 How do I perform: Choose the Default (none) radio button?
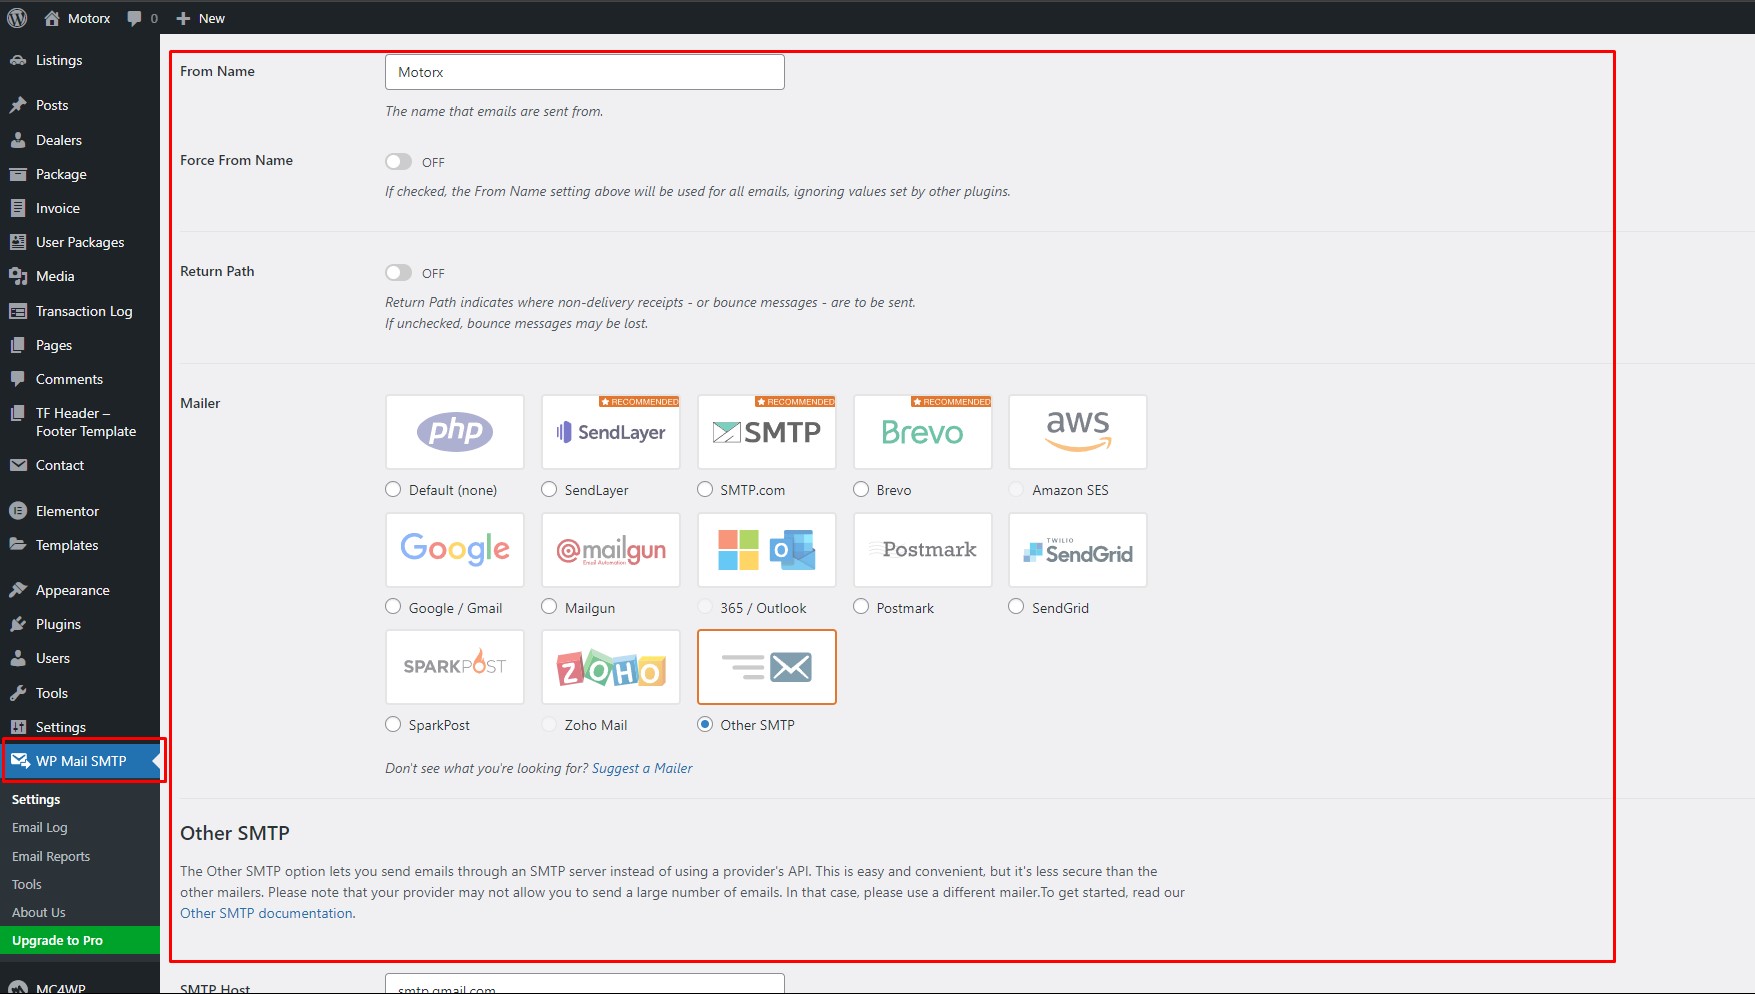[393, 489]
